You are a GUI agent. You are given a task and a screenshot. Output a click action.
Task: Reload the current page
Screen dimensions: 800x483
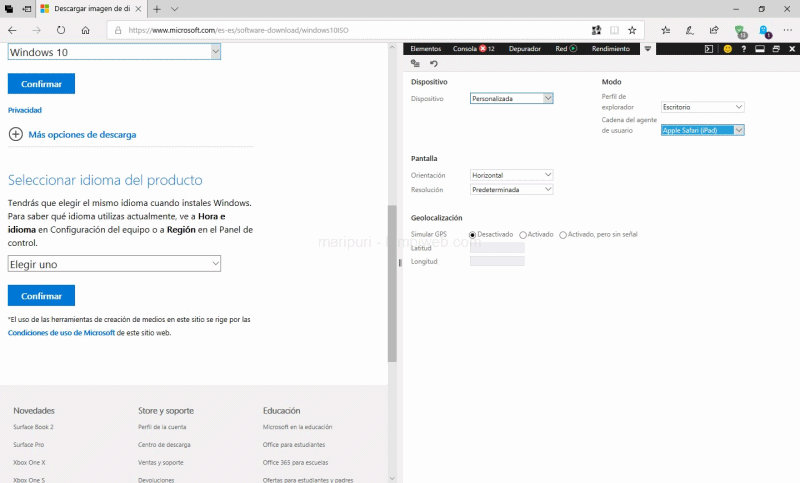61,30
